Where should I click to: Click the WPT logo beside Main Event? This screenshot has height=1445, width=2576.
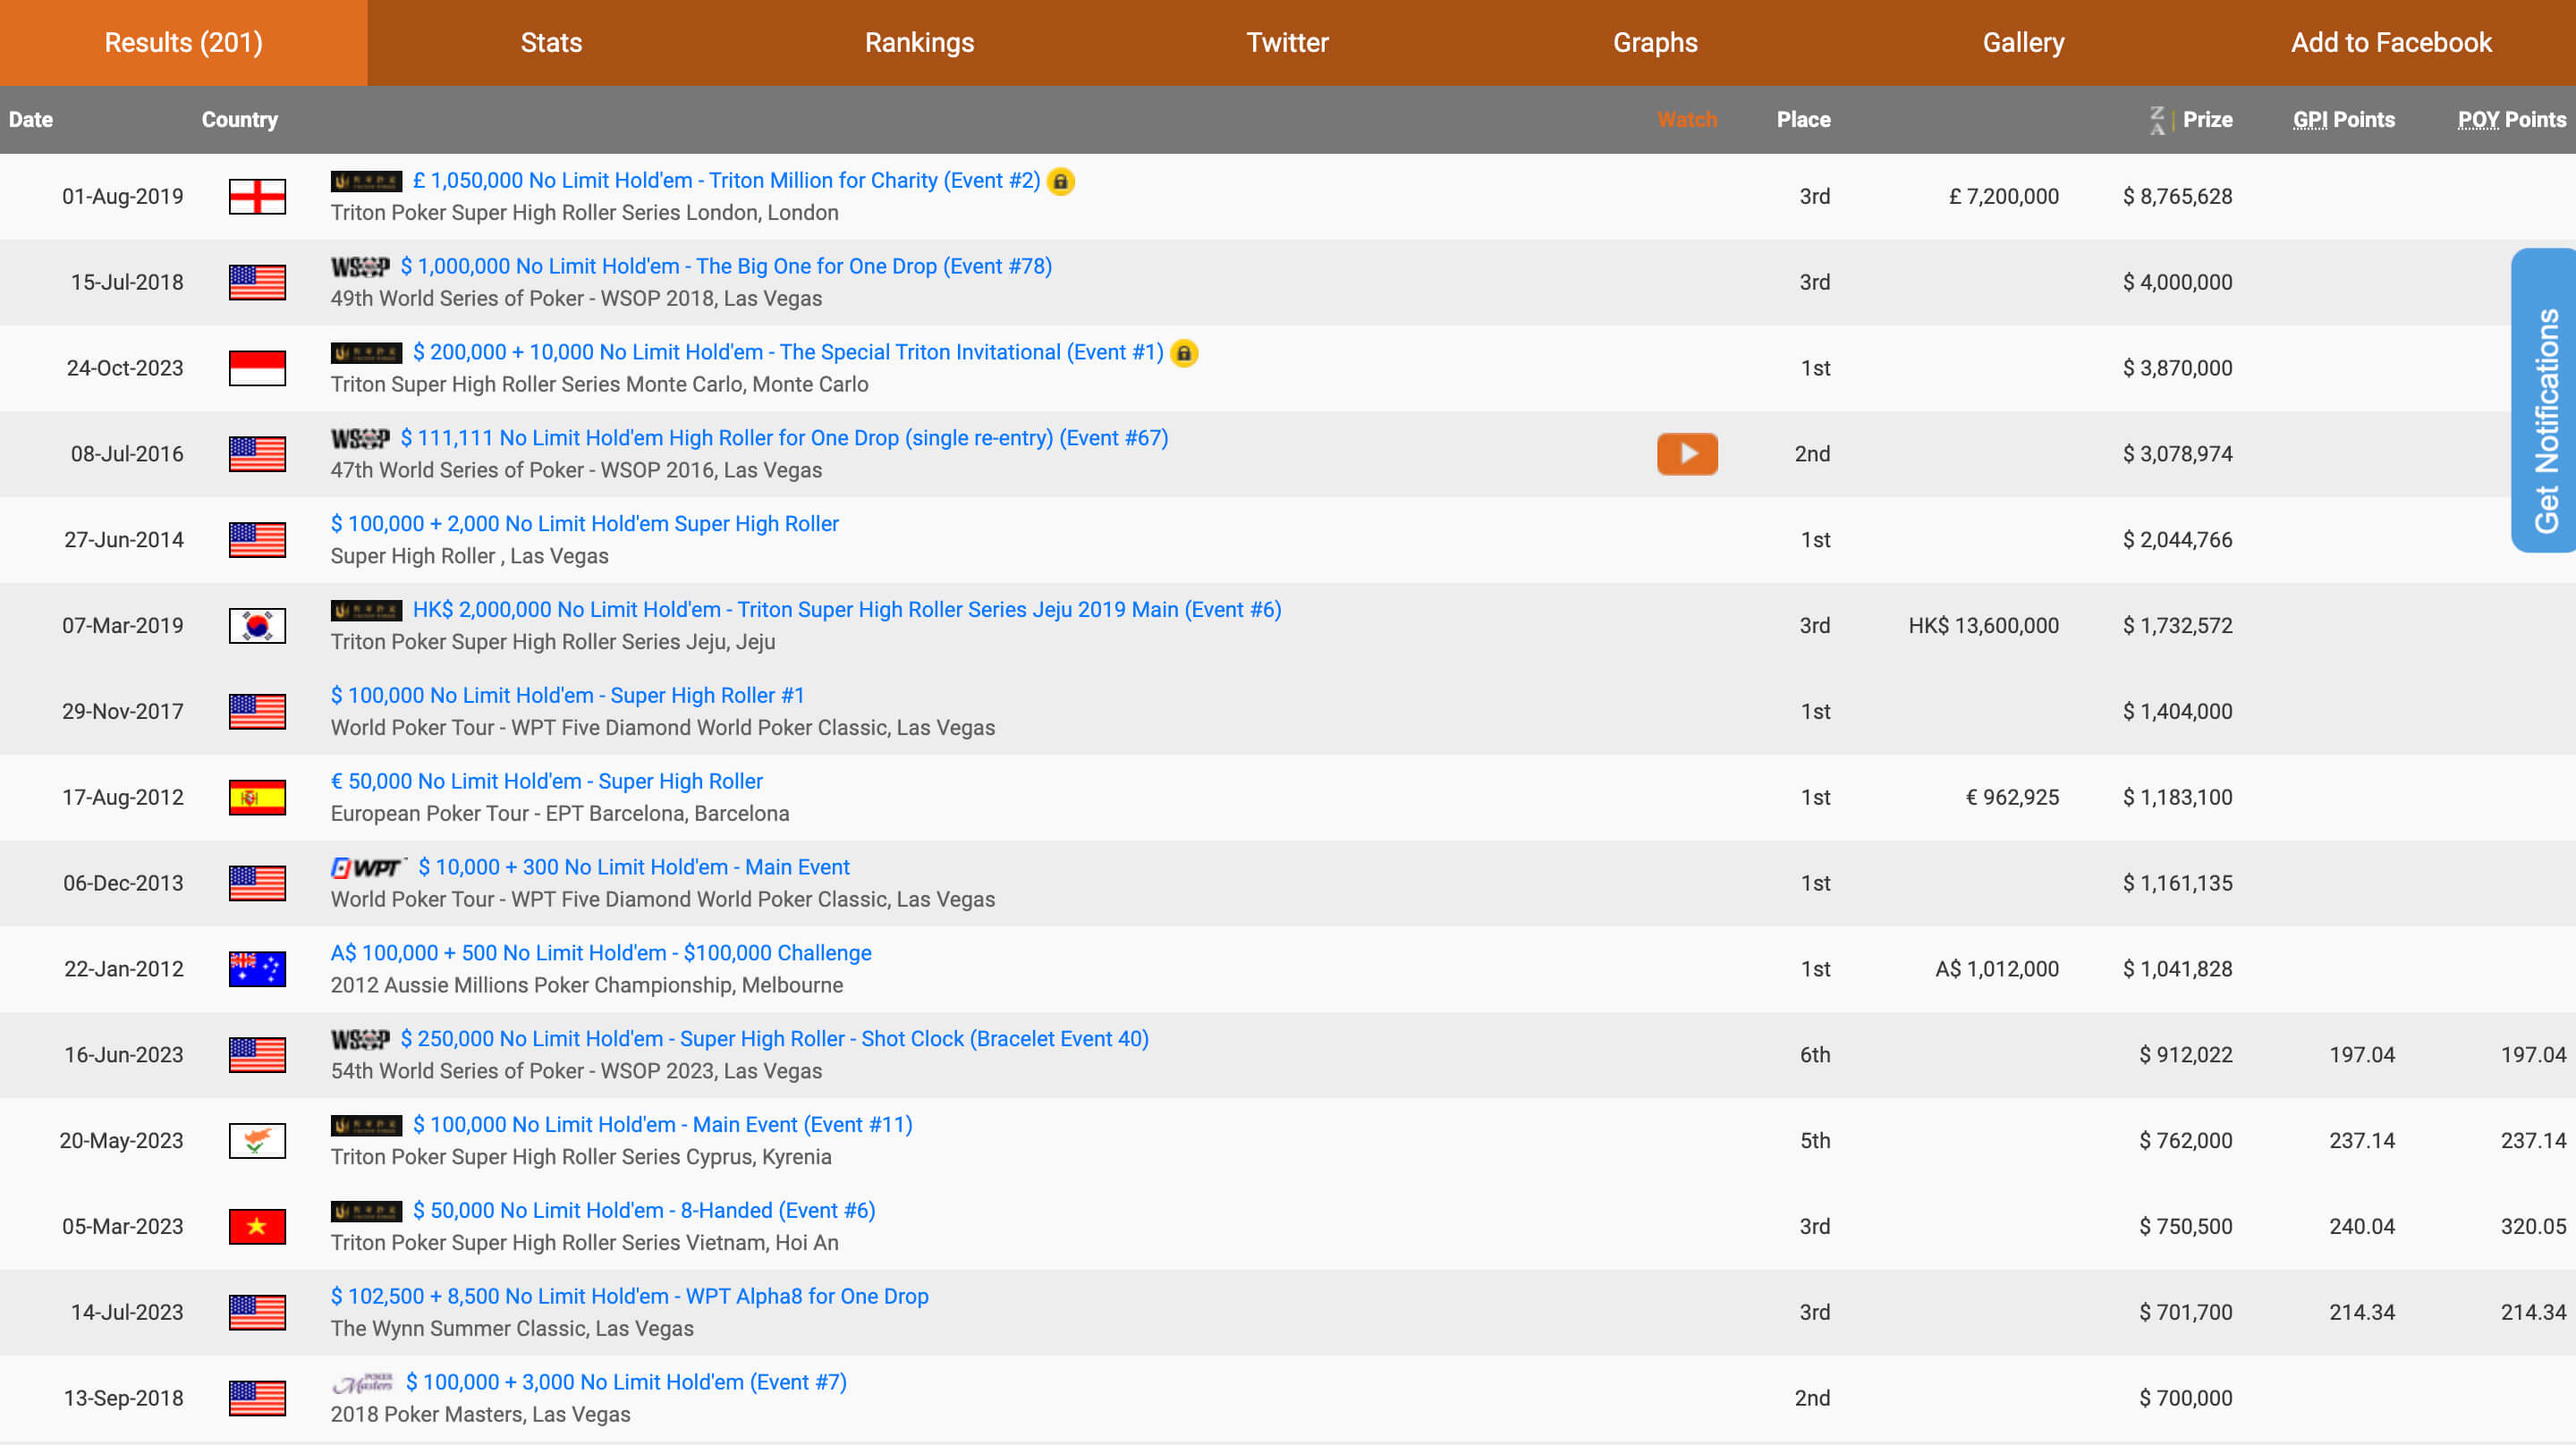click(x=368, y=868)
